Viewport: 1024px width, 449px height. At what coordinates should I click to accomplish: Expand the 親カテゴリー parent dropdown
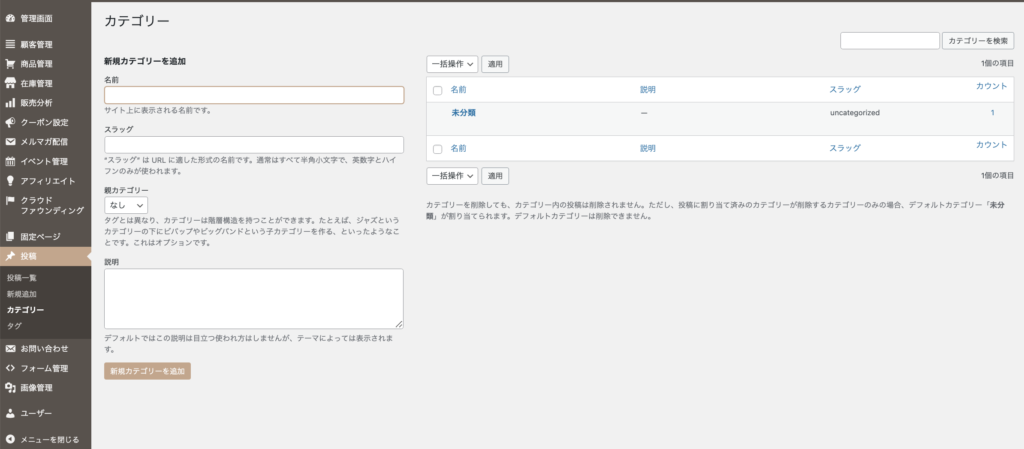click(126, 205)
